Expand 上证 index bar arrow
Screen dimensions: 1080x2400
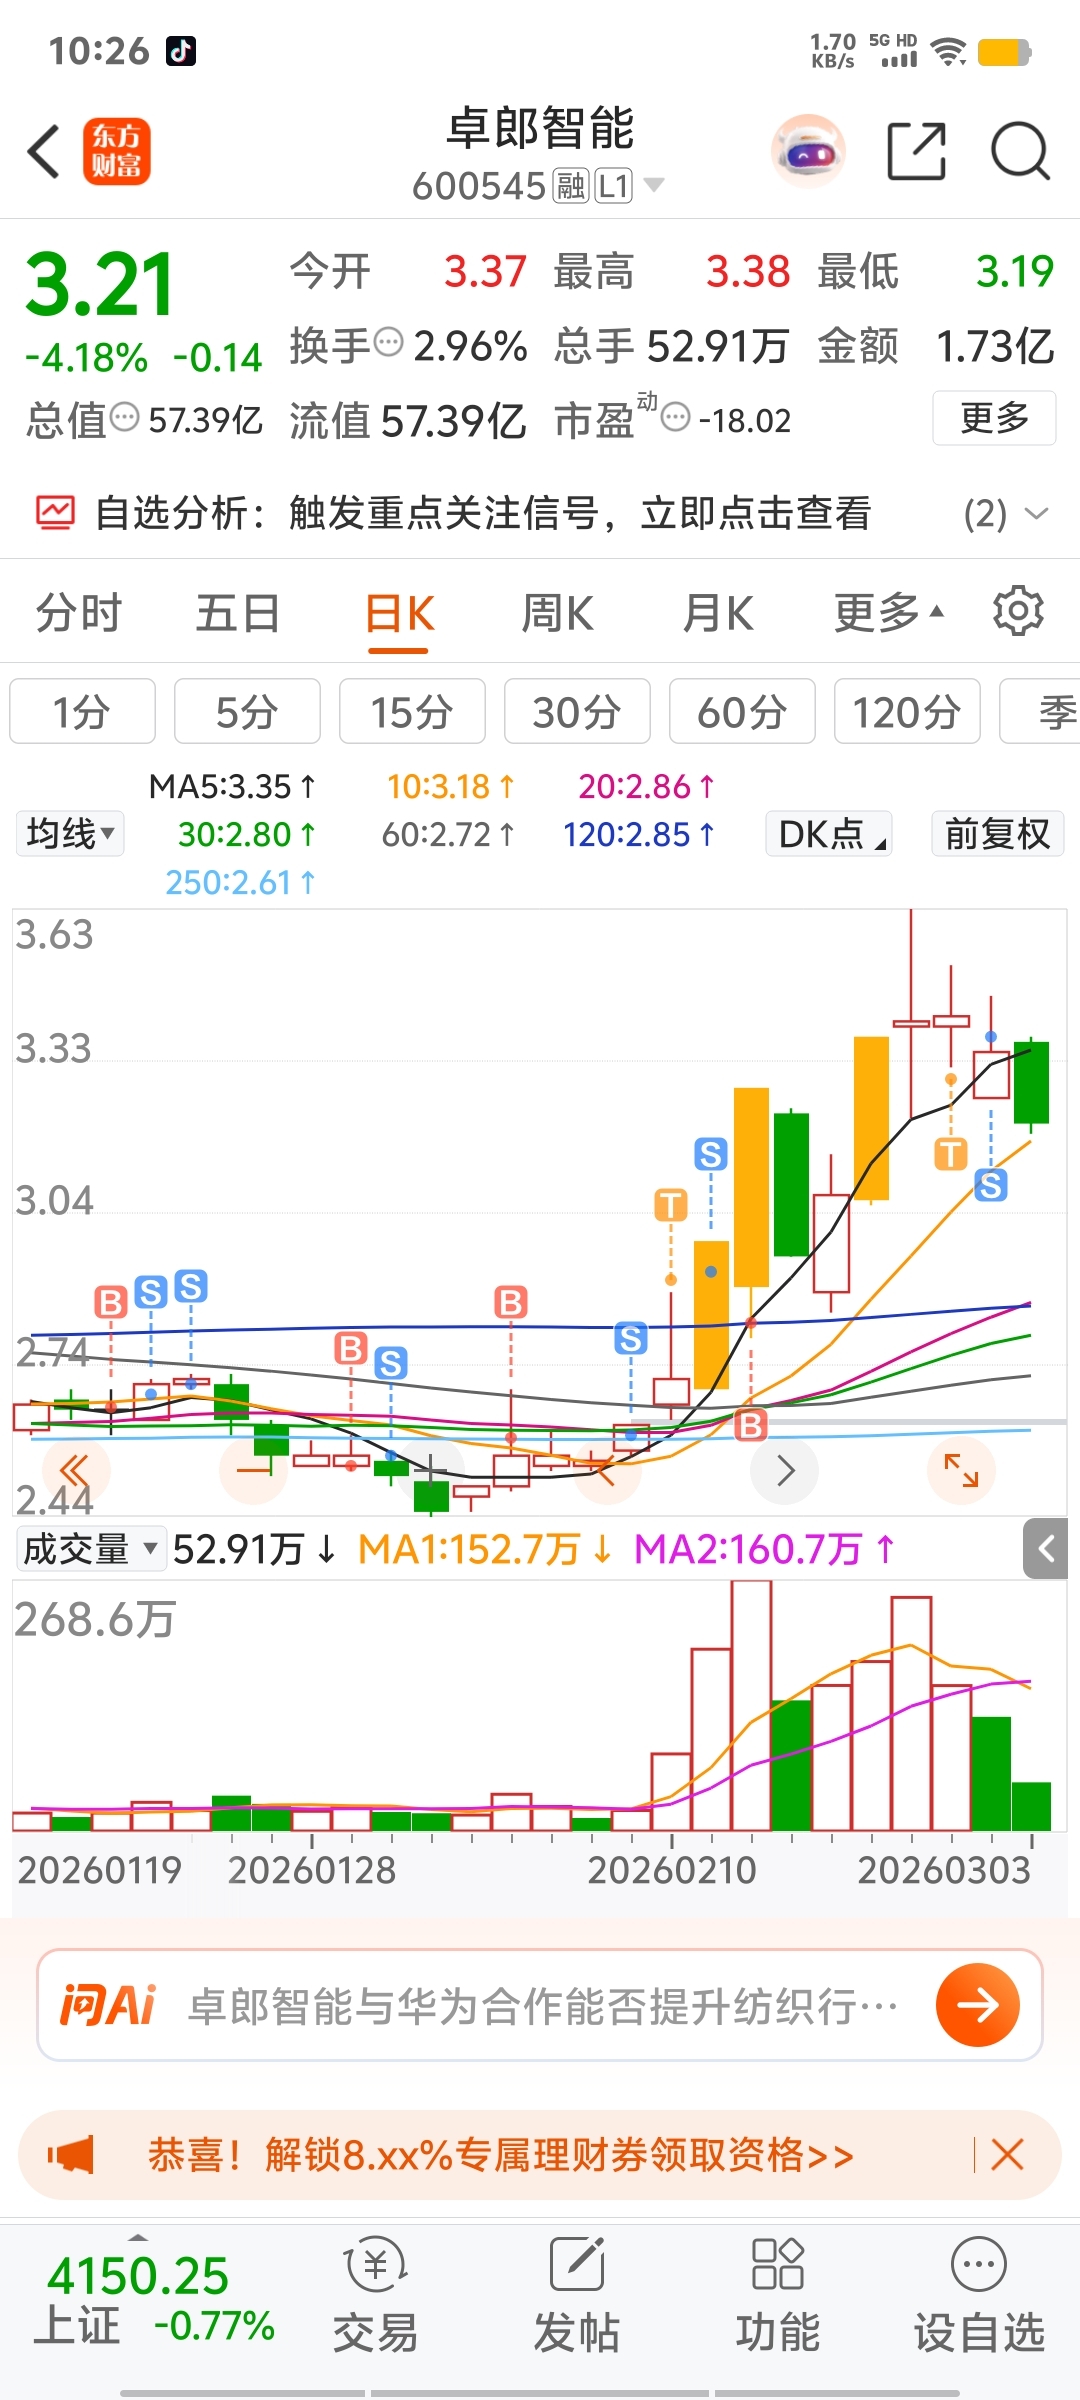click(138, 2237)
